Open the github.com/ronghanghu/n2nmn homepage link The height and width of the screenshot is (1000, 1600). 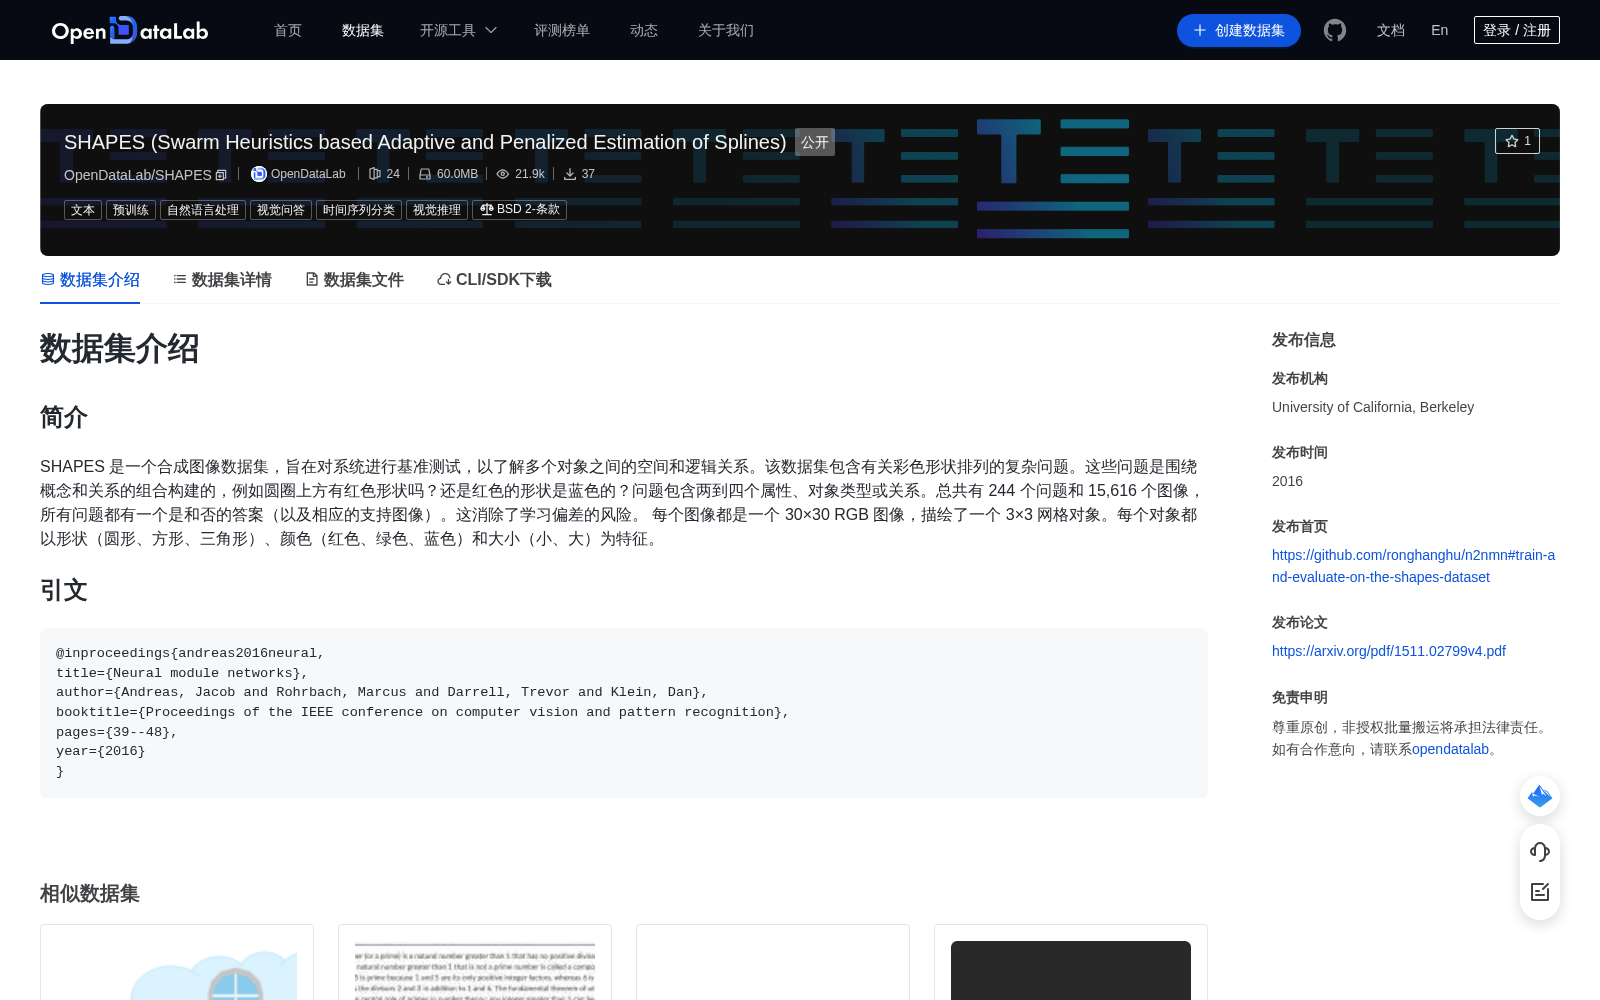[1413, 566]
